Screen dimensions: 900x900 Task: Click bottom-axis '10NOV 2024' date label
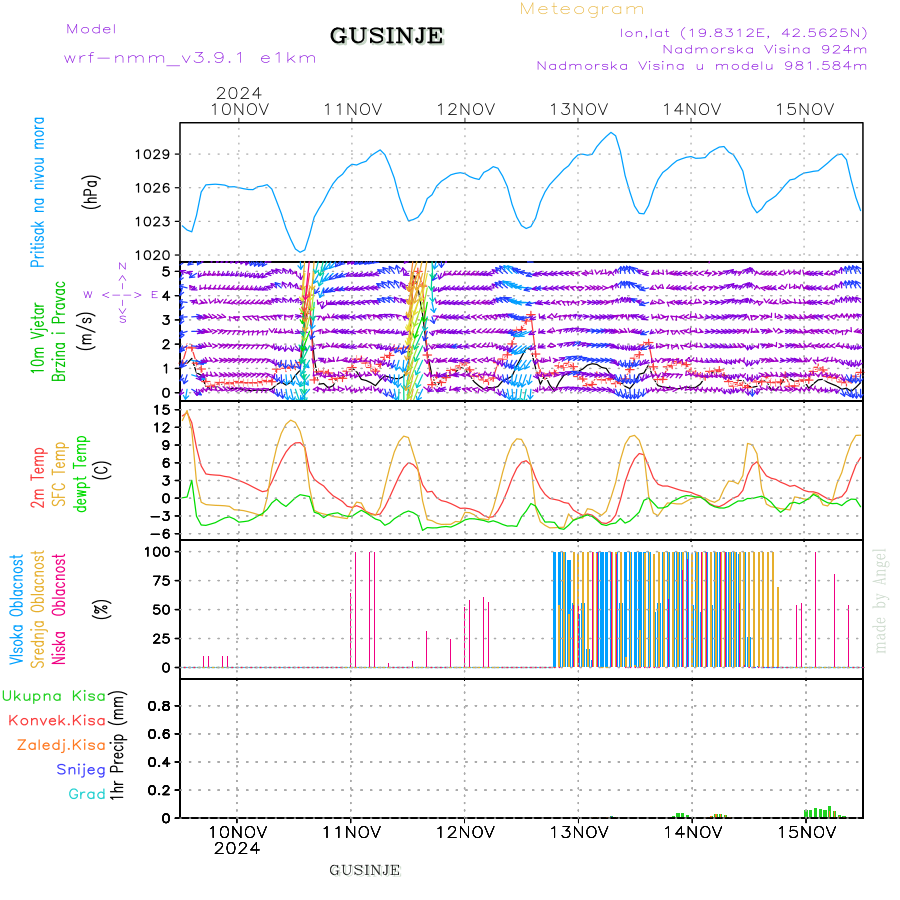237,841
